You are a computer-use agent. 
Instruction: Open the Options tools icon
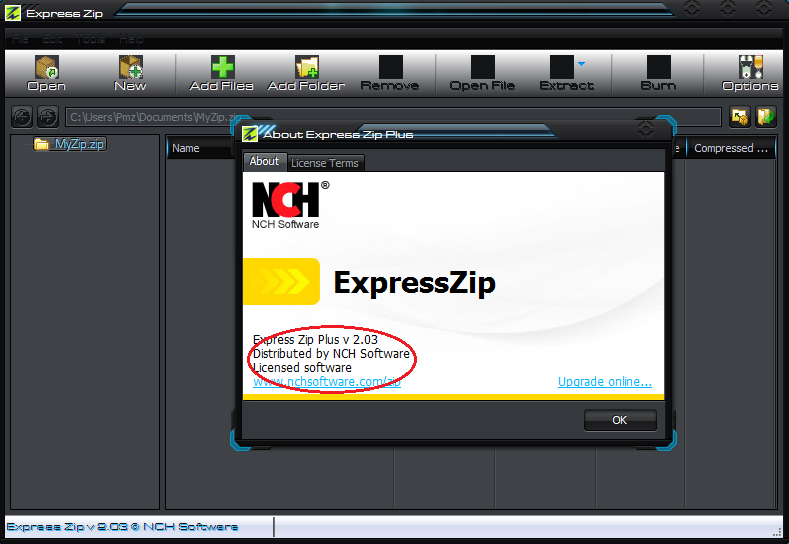click(750, 73)
